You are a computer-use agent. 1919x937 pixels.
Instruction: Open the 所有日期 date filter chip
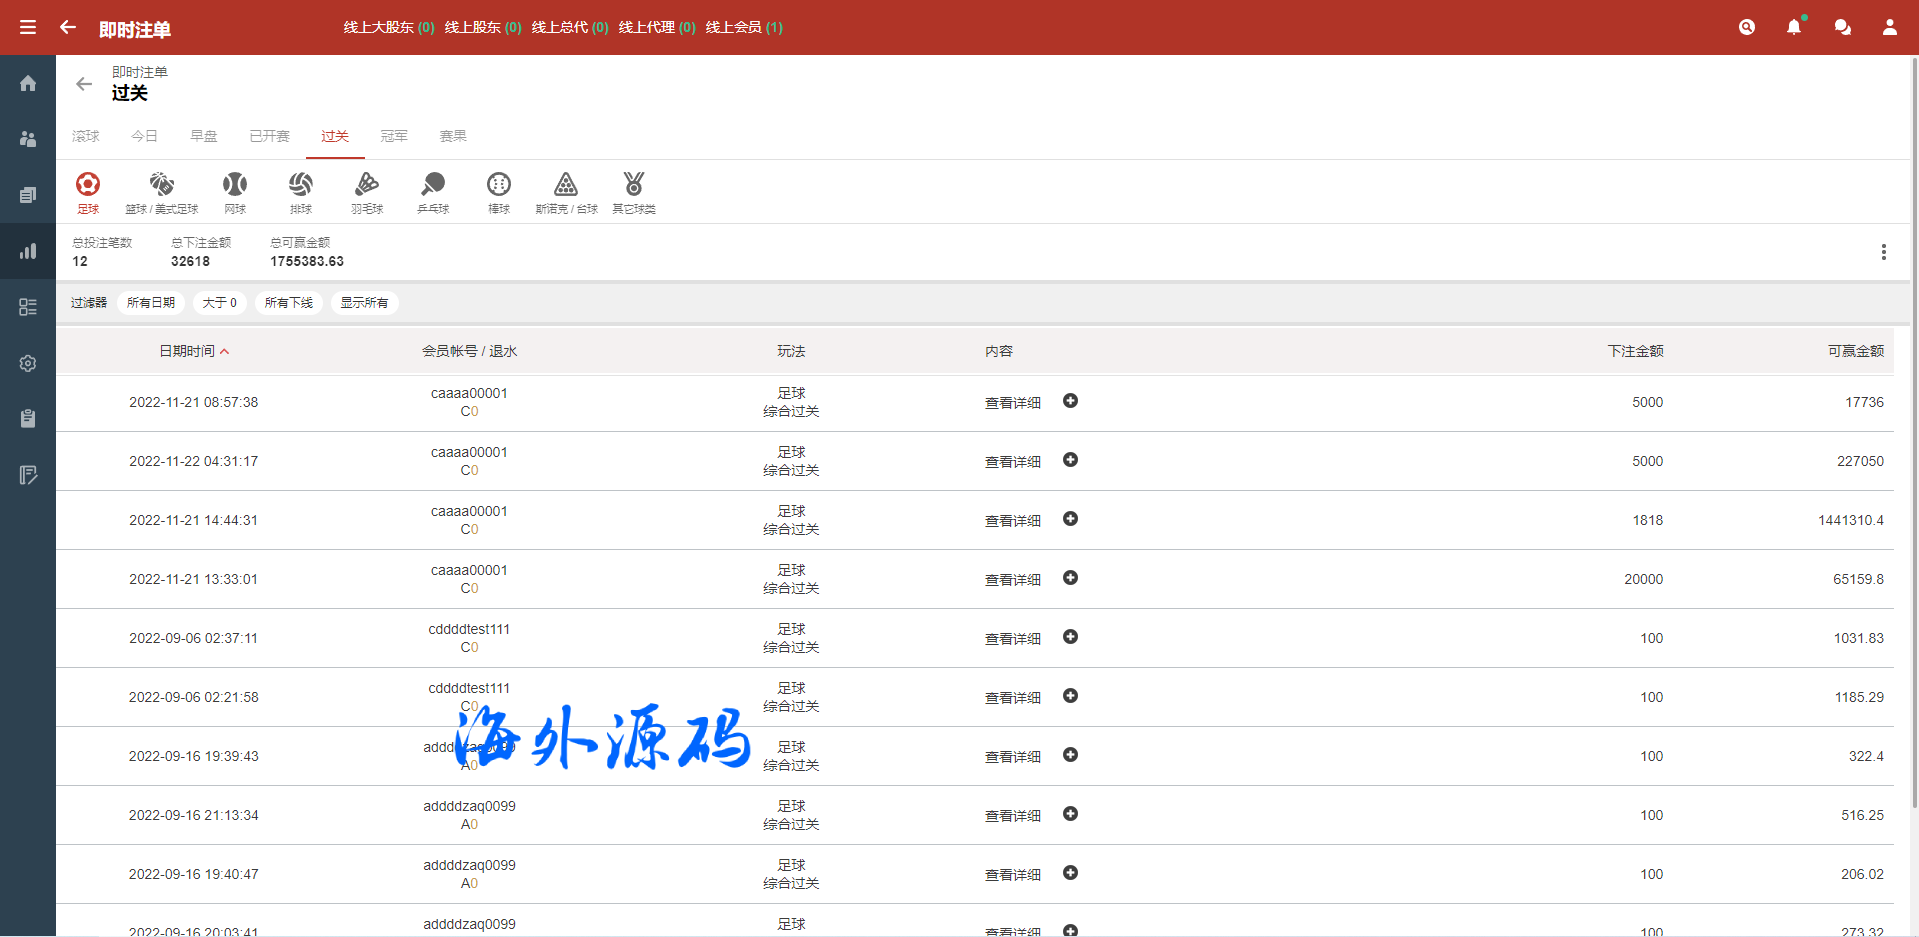151,303
